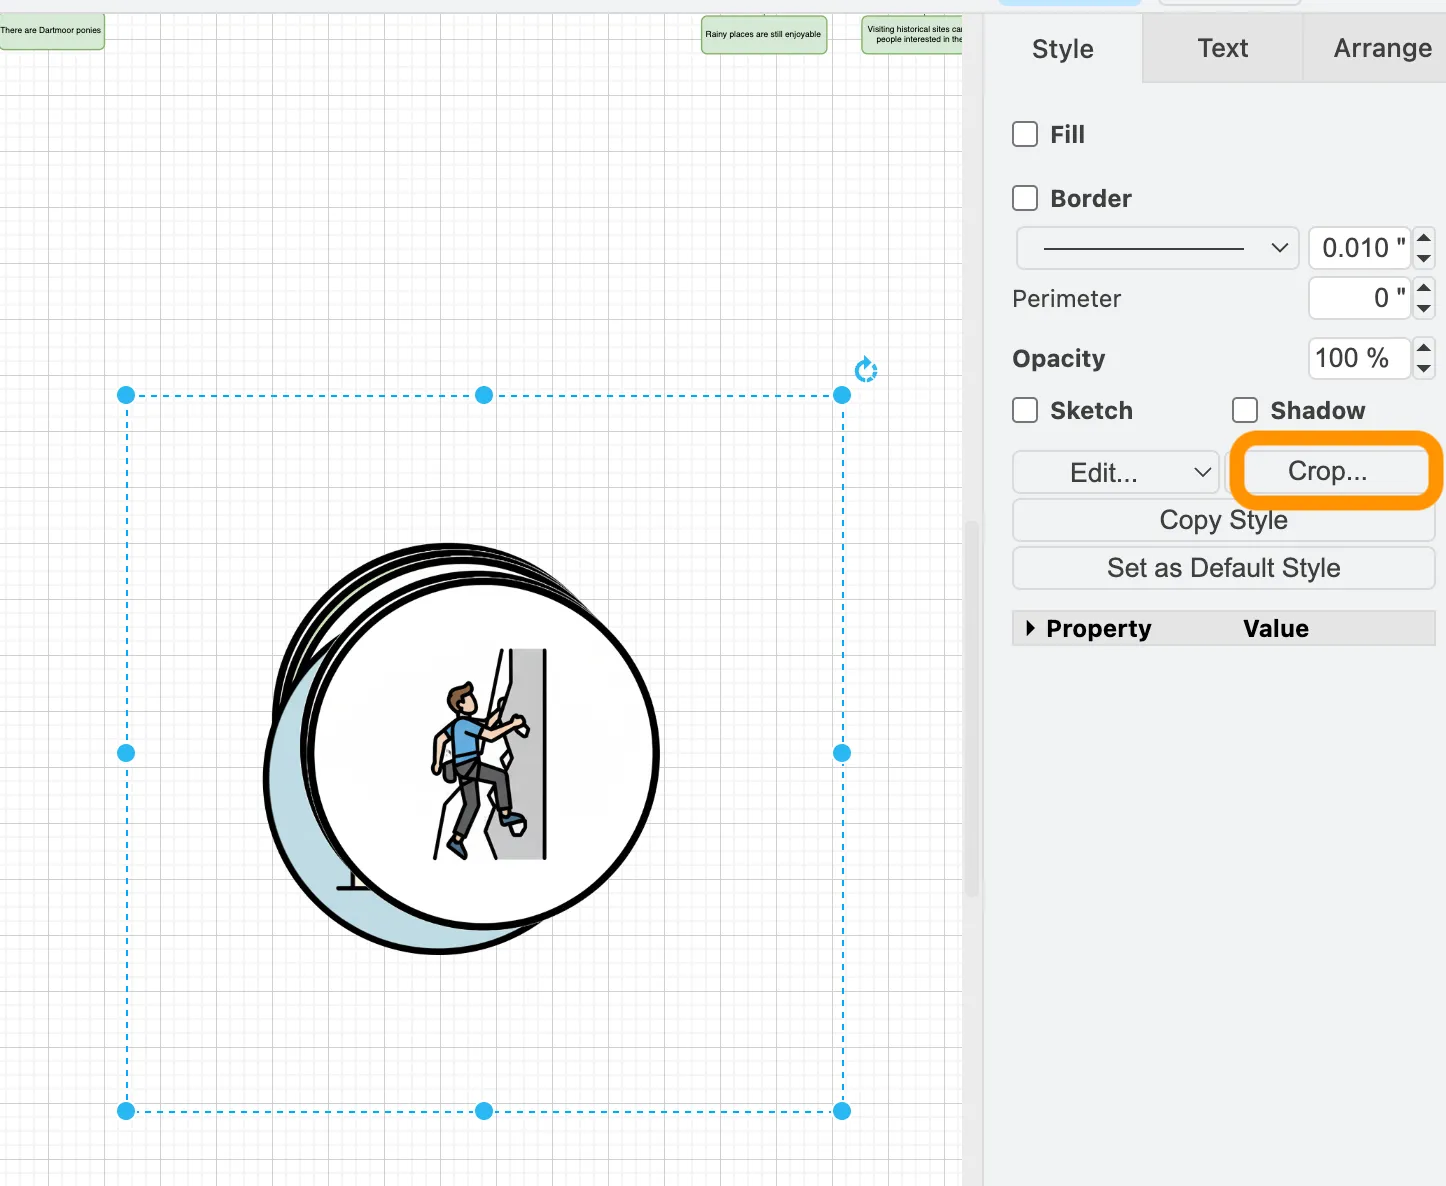Image resolution: width=1446 pixels, height=1186 pixels.
Task: Click Set as Default Style button
Action: click(x=1223, y=568)
